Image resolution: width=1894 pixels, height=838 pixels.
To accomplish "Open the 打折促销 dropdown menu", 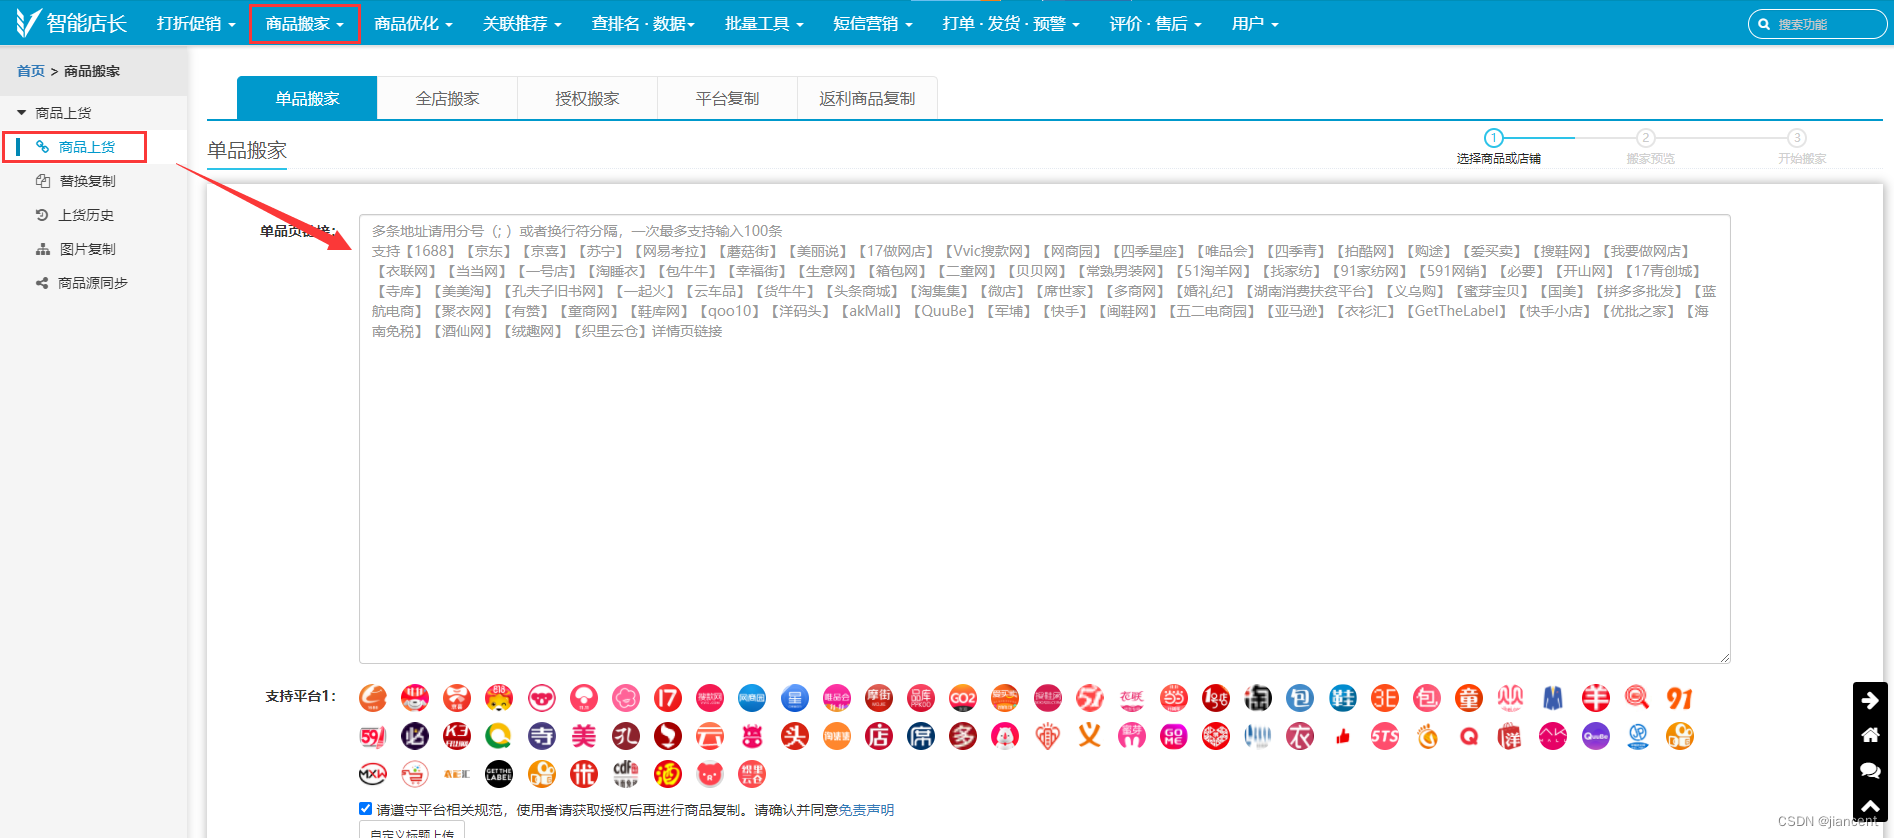I will pos(196,23).
